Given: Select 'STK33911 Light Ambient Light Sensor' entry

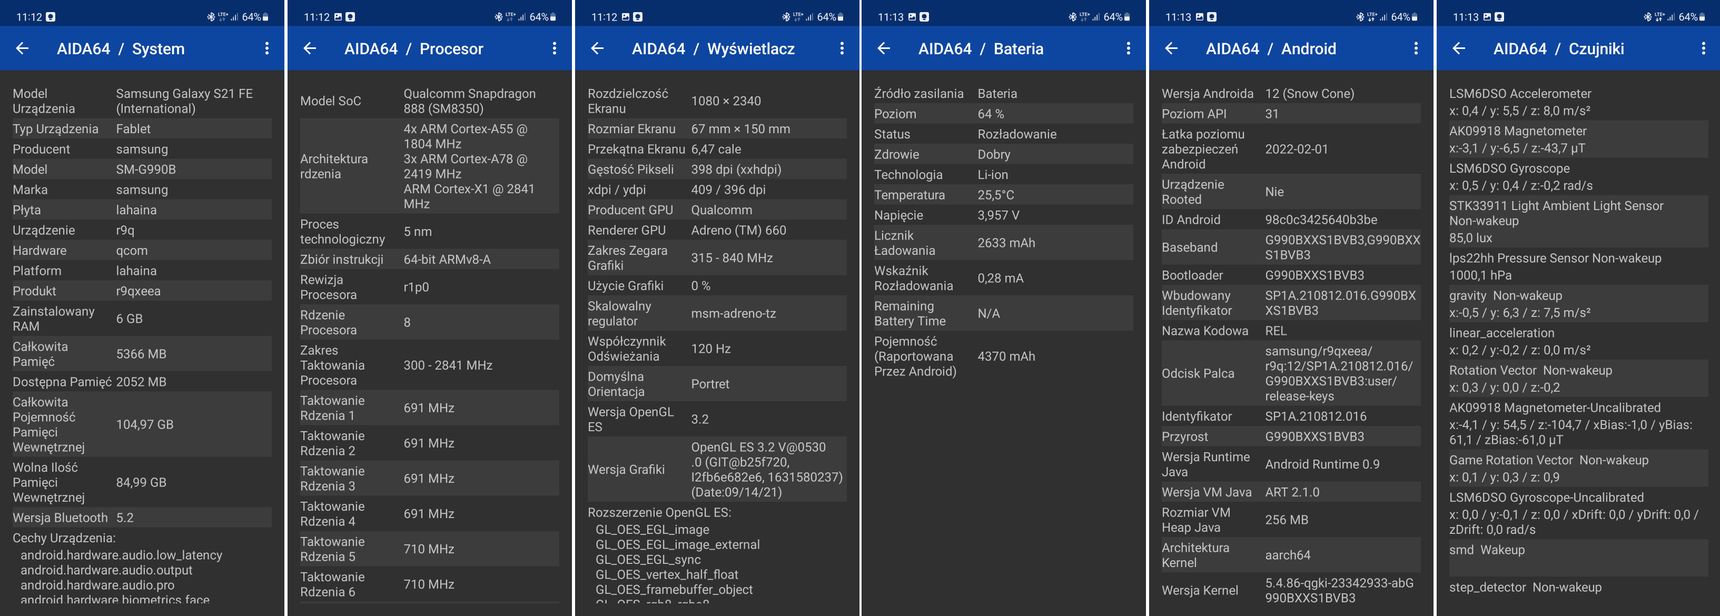Looking at the screenshot, I should (1577, 222).
